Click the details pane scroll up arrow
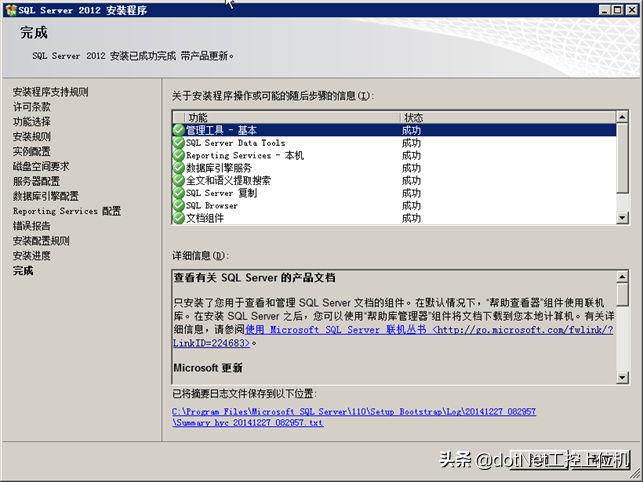 tap(622, 277)
